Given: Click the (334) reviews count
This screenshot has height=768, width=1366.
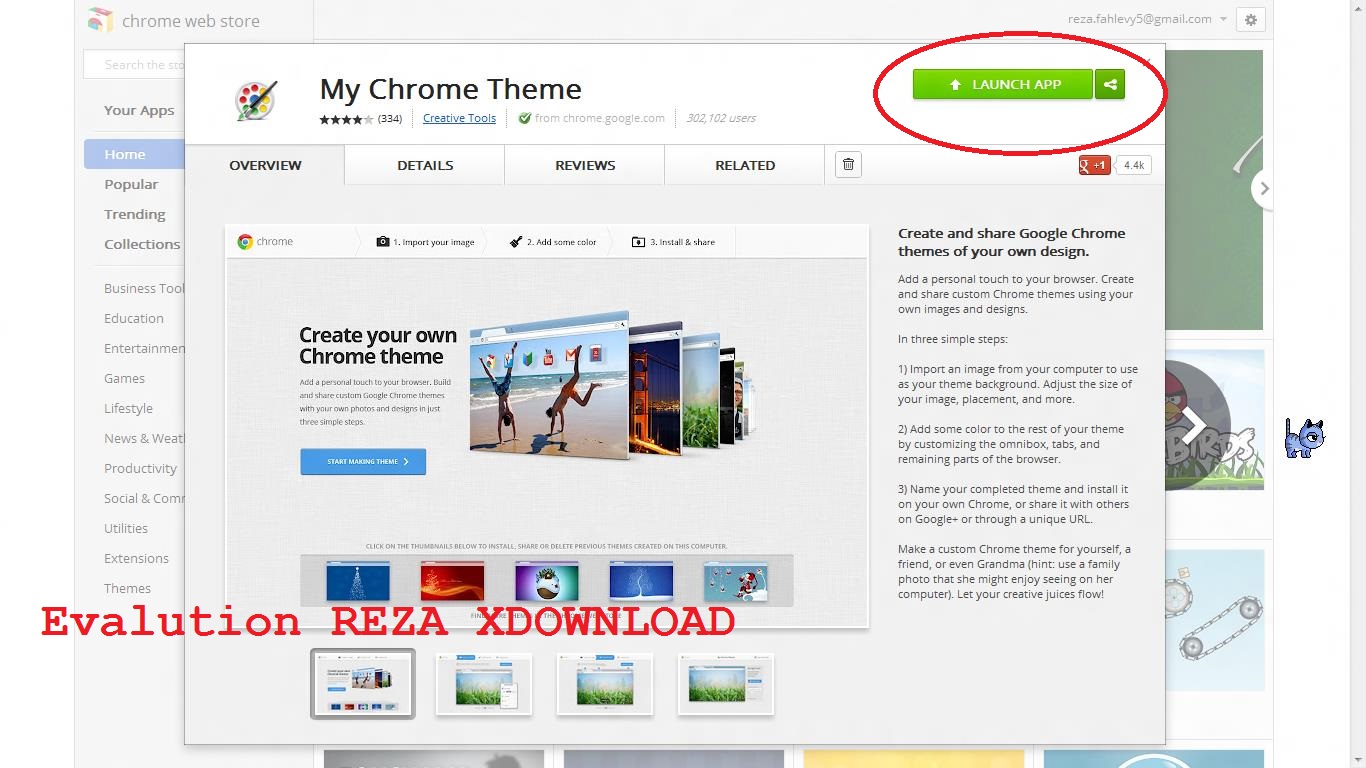Looking at the screenshot, I should click(390, 119).
